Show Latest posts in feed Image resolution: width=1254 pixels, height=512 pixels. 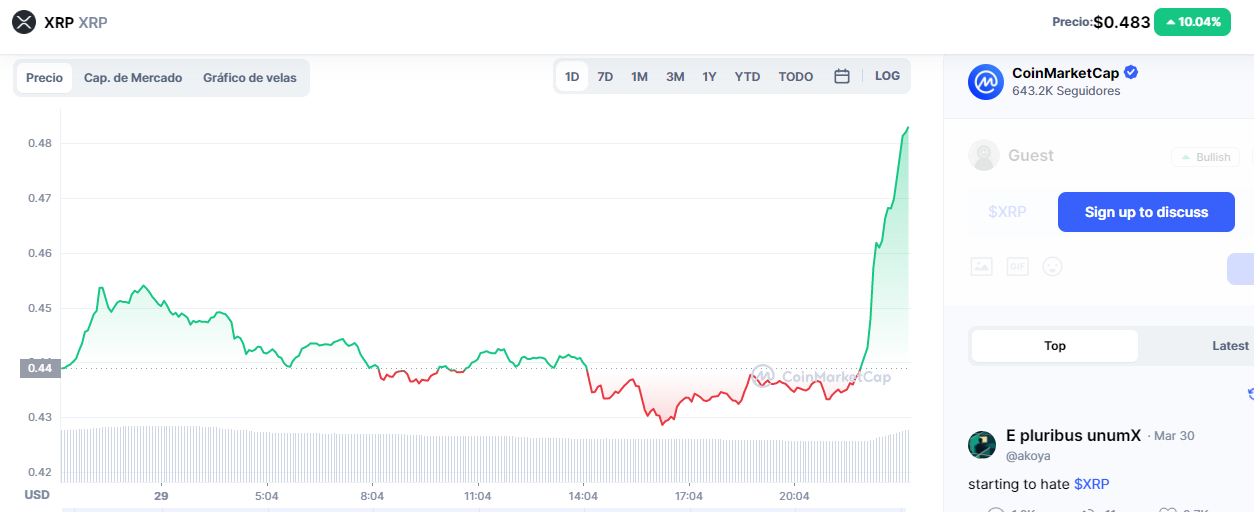click(x=1230, y=346)
